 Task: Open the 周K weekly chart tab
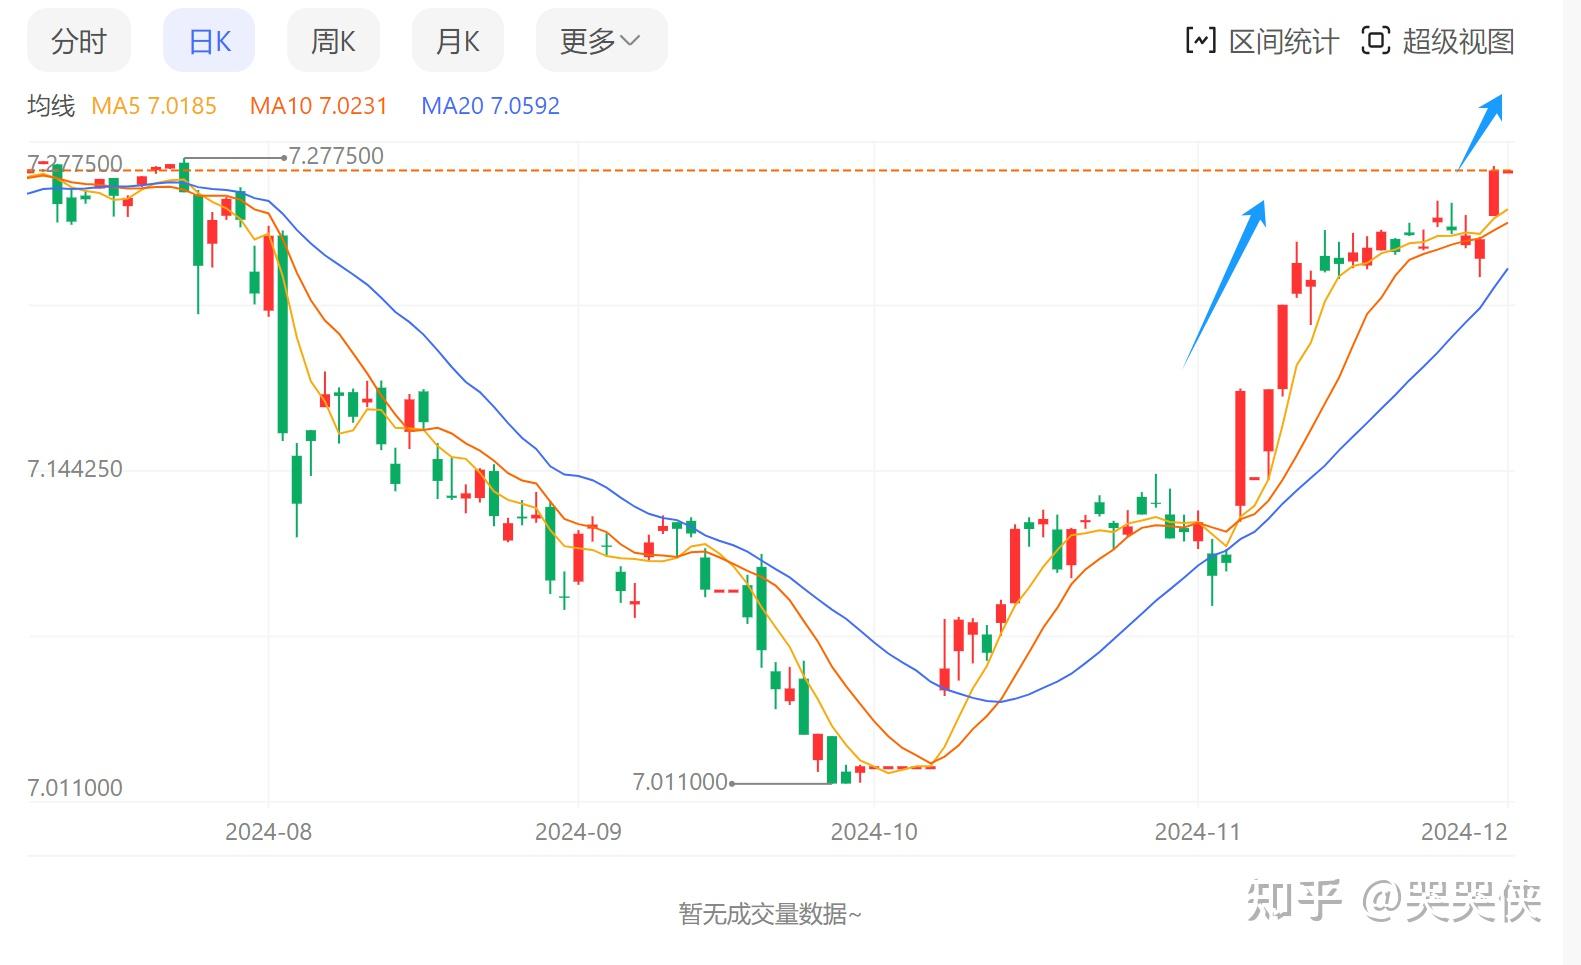[333, 41]
